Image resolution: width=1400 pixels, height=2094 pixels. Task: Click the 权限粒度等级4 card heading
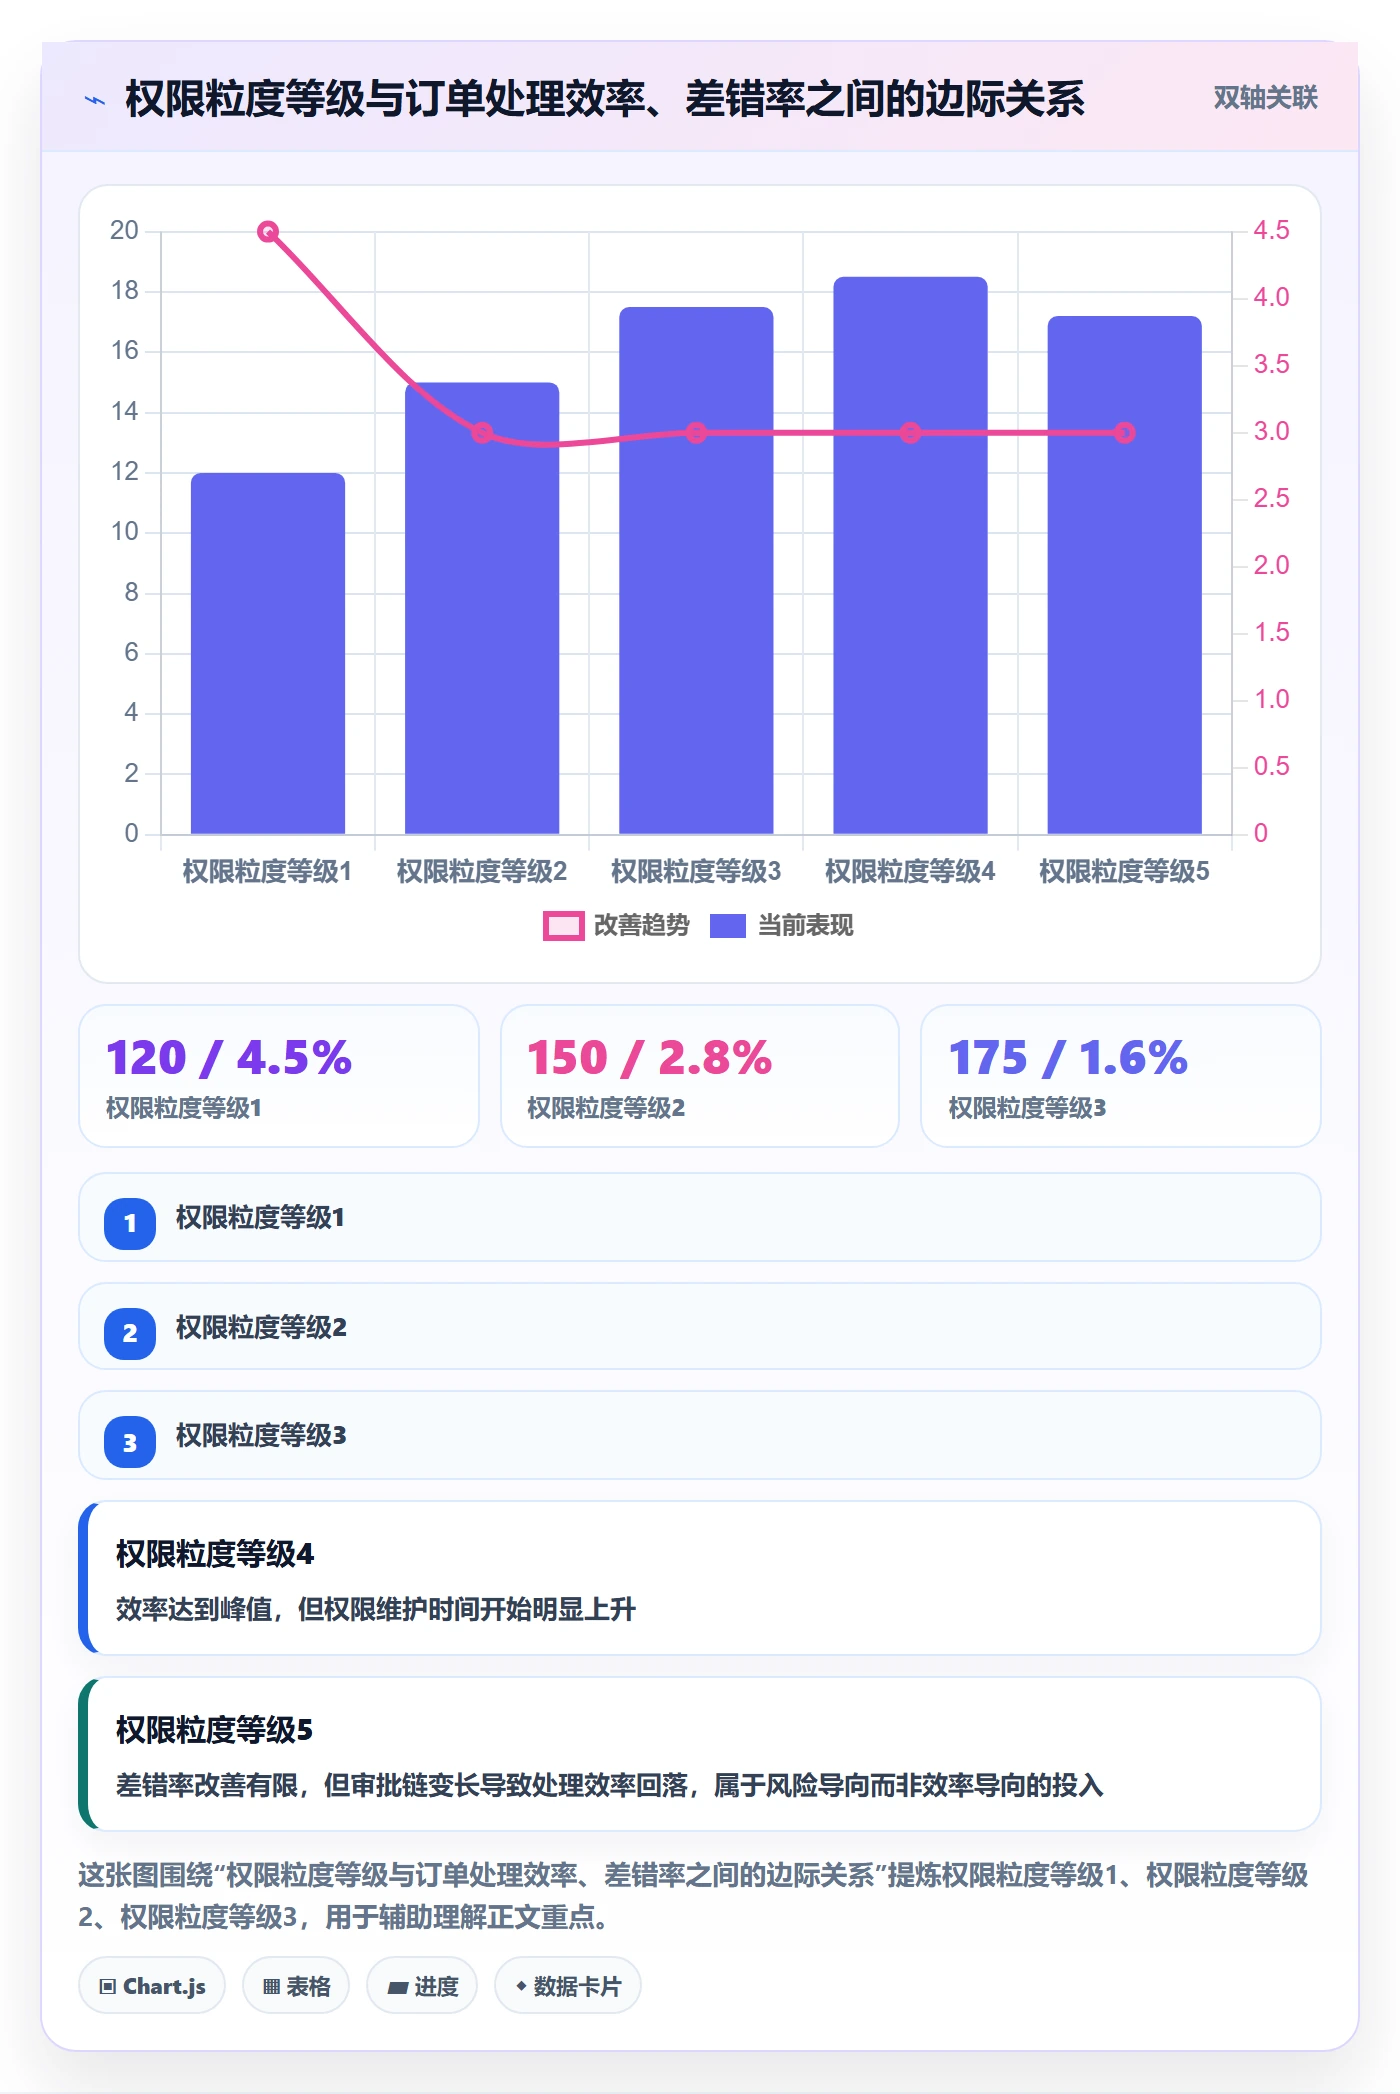[215, 1554]
